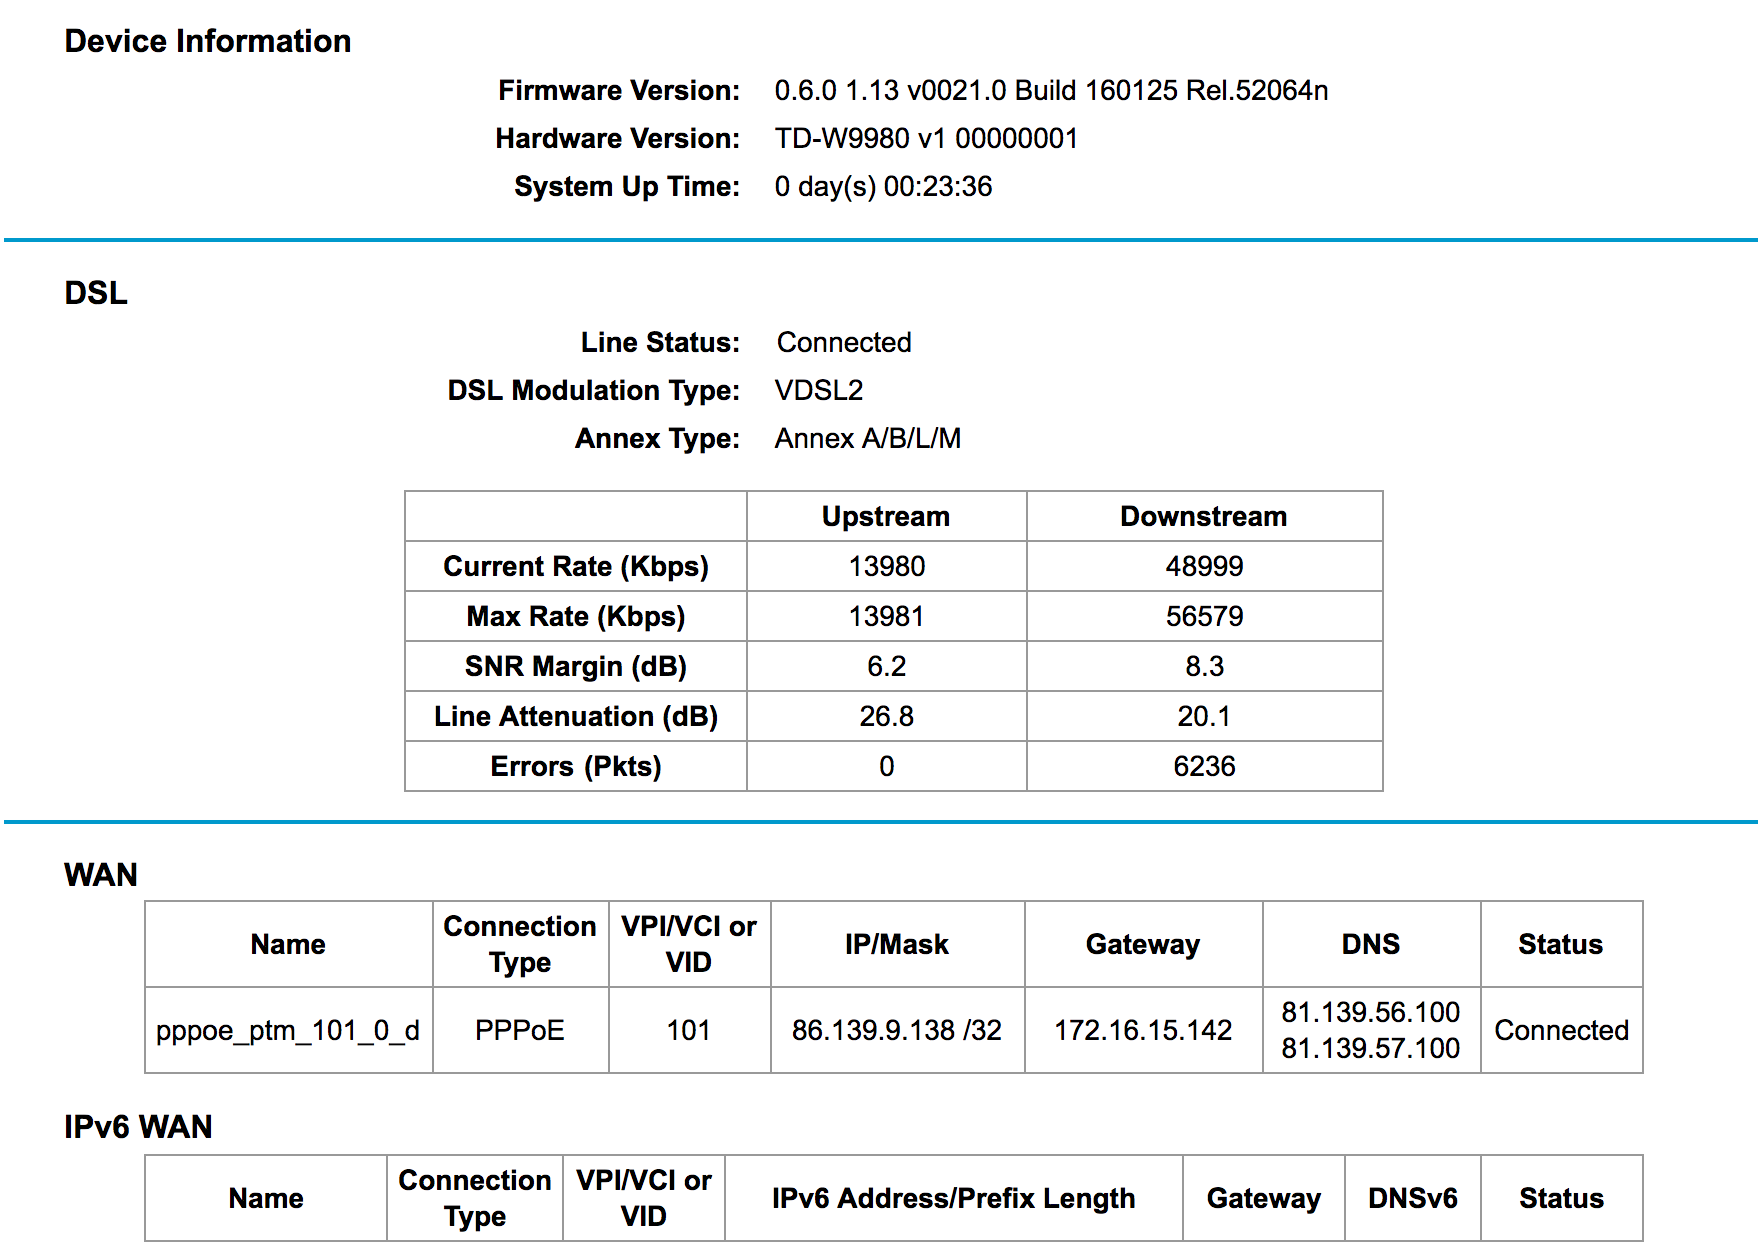Click the WAN IP address 86.139.9.138 /32

896,1030
